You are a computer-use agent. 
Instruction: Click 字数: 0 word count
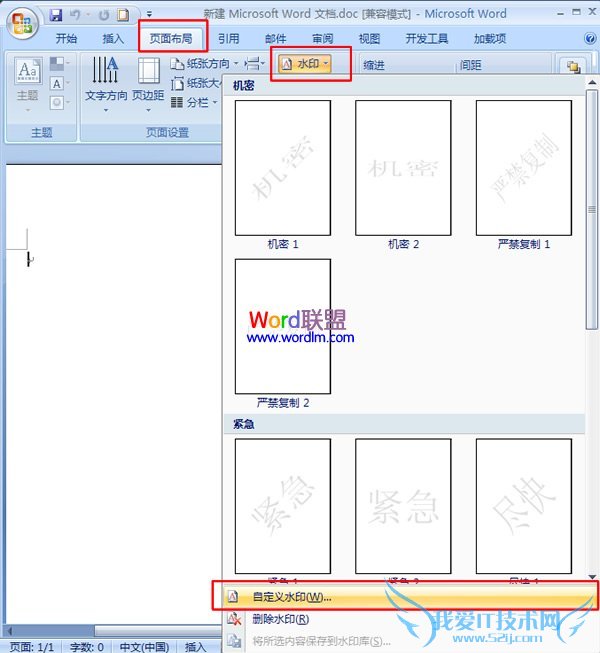pos(87,647)
